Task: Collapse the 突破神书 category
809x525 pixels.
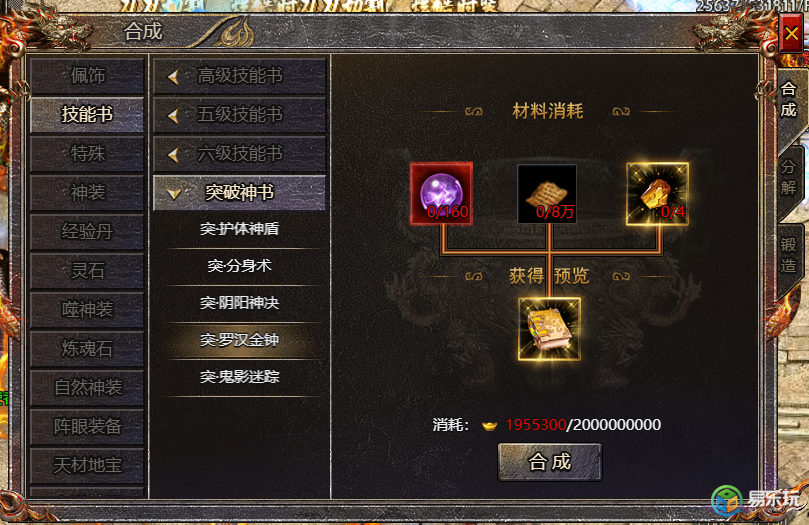Action: coord(239,193)
